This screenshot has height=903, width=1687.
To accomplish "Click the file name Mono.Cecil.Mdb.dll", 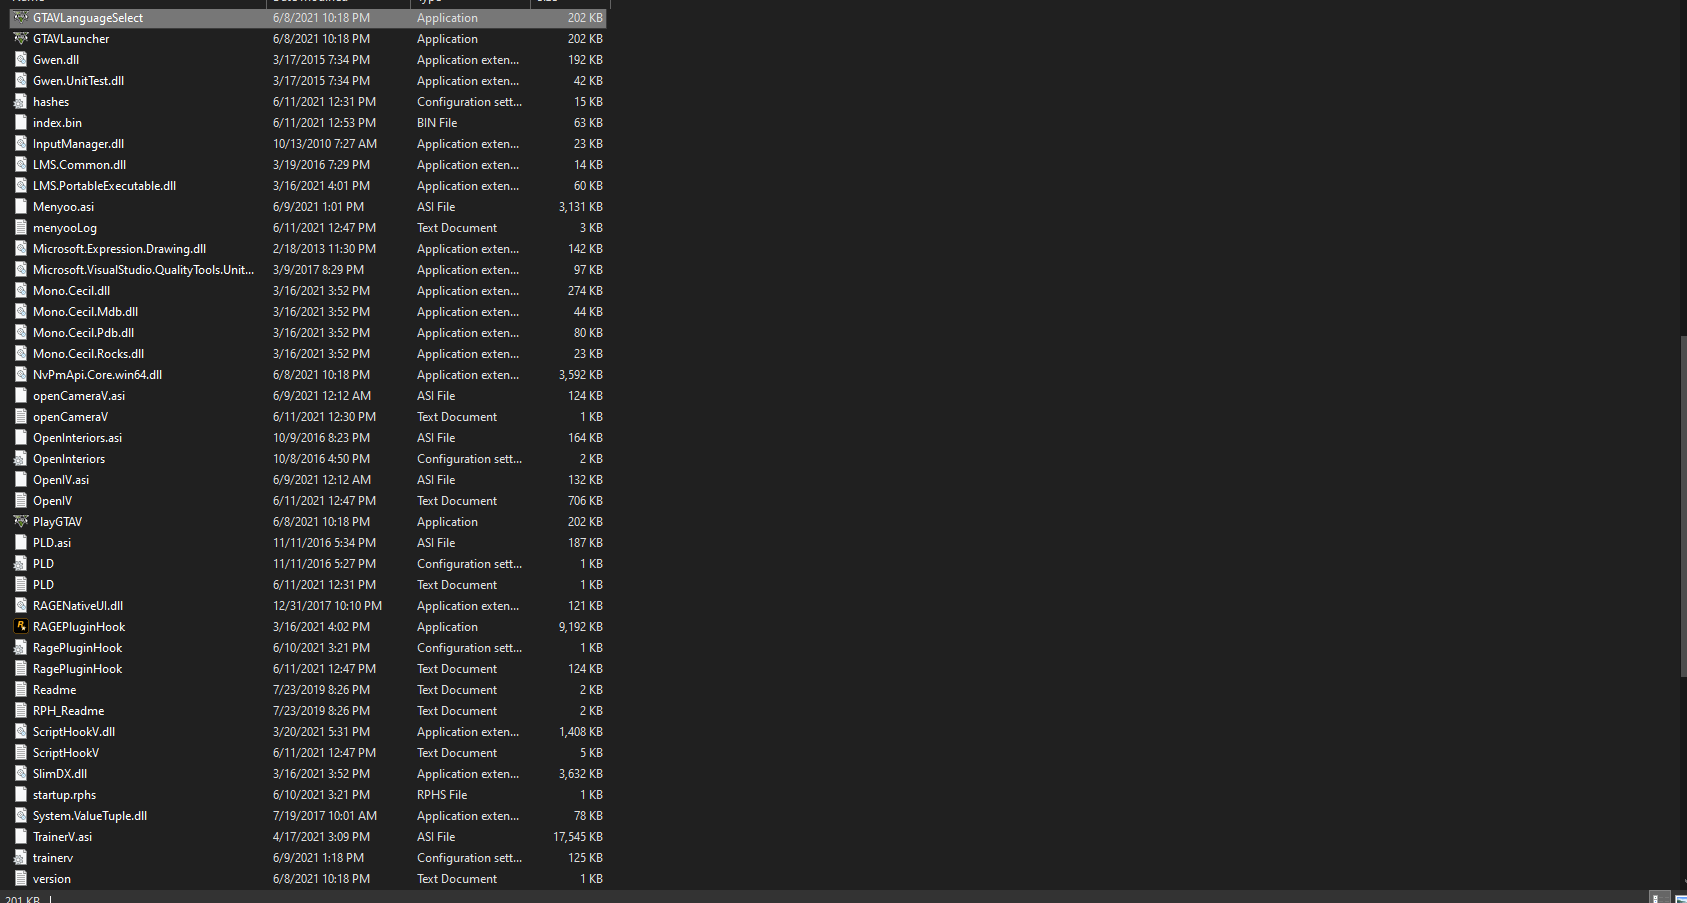I will 85,312.
